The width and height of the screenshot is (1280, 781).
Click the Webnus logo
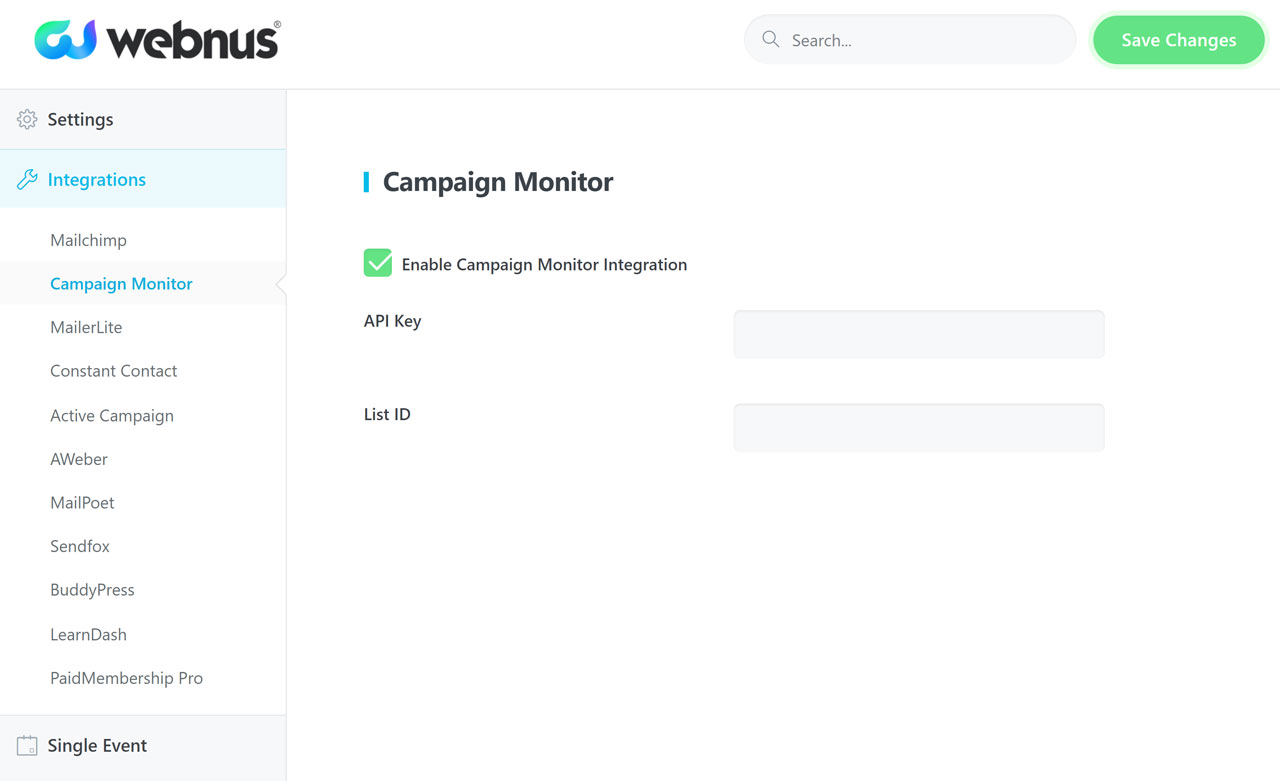(x=158, y=40)
